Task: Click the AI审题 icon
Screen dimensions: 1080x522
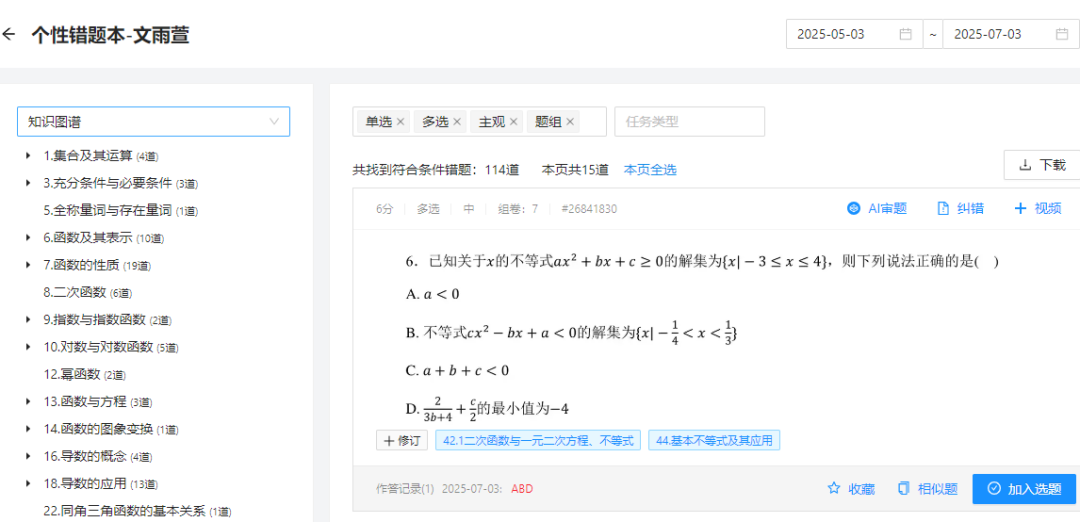Action: pyautogui.click(x=853, y=209)
